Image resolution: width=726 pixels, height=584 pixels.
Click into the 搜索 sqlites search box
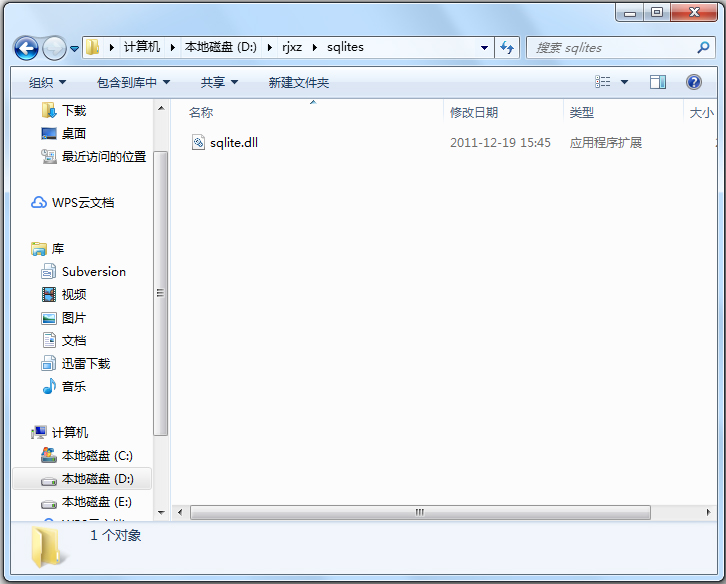610,47
